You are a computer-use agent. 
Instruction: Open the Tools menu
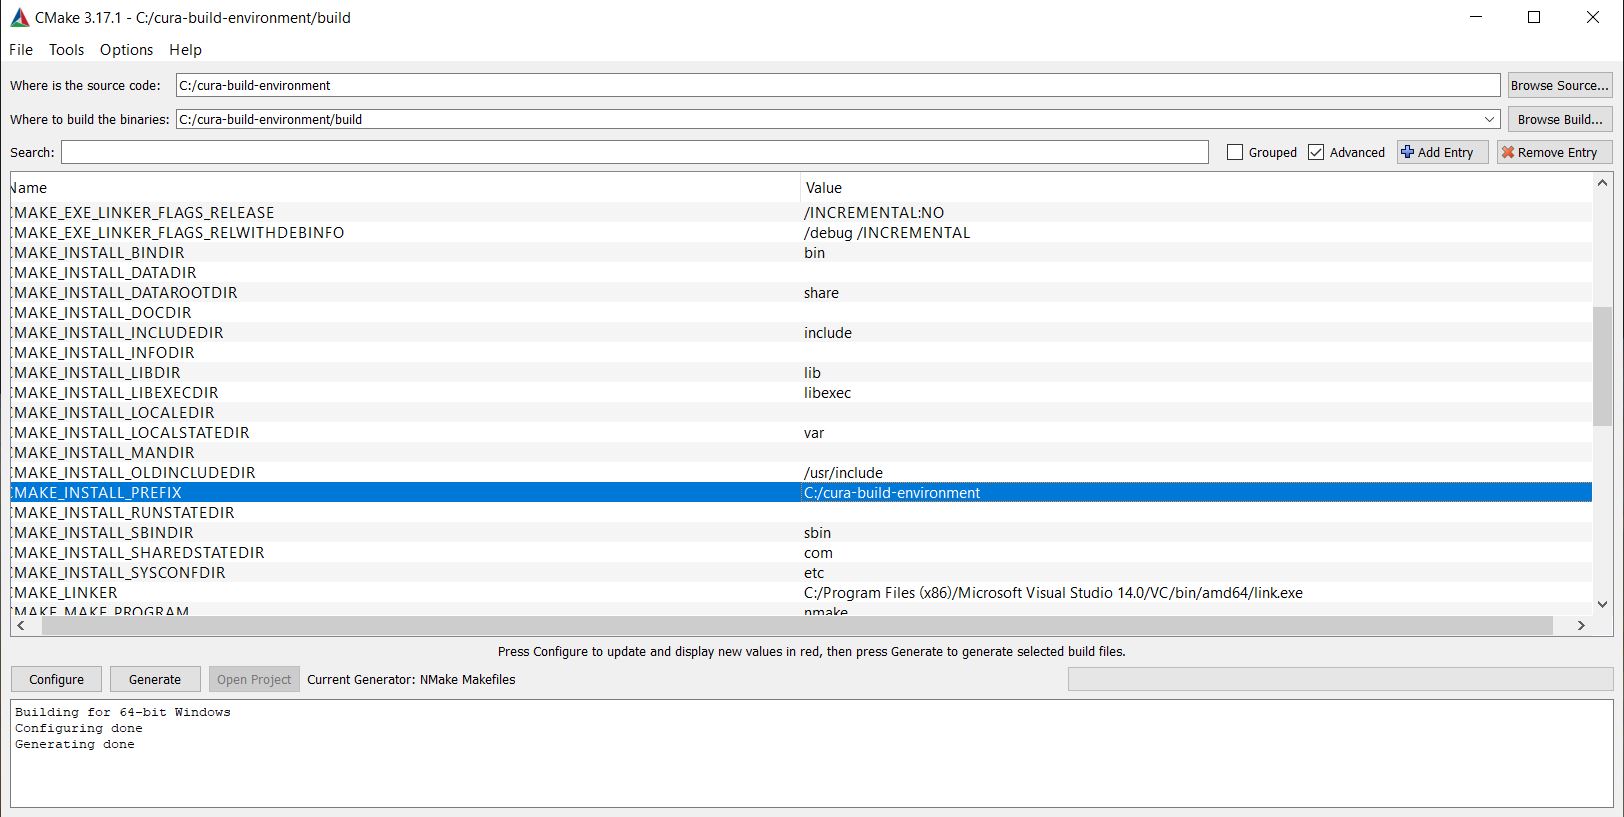pyautogui.click(x=66, y=49)
